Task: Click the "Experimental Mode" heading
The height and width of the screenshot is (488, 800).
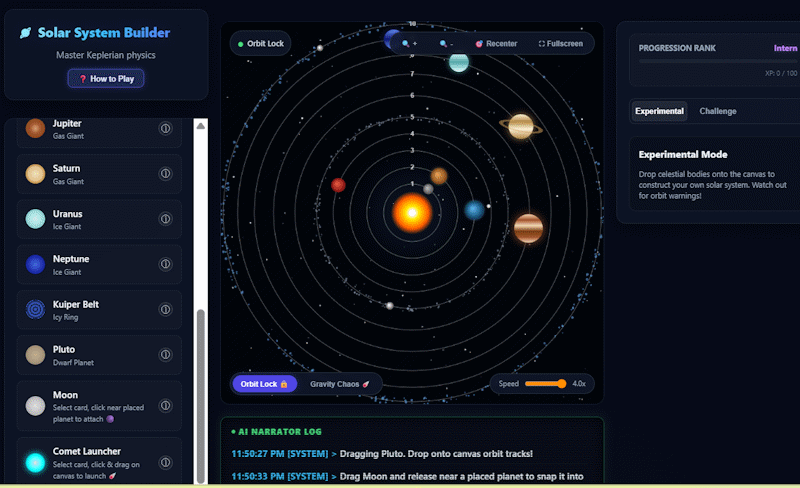Action: tap(683, 155)
